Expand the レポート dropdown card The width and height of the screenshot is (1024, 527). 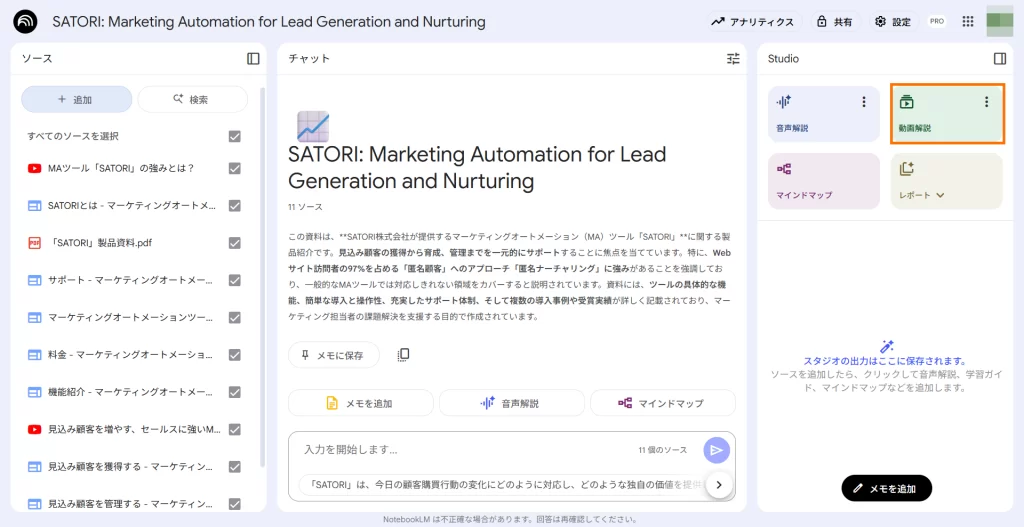coord(946,182)
